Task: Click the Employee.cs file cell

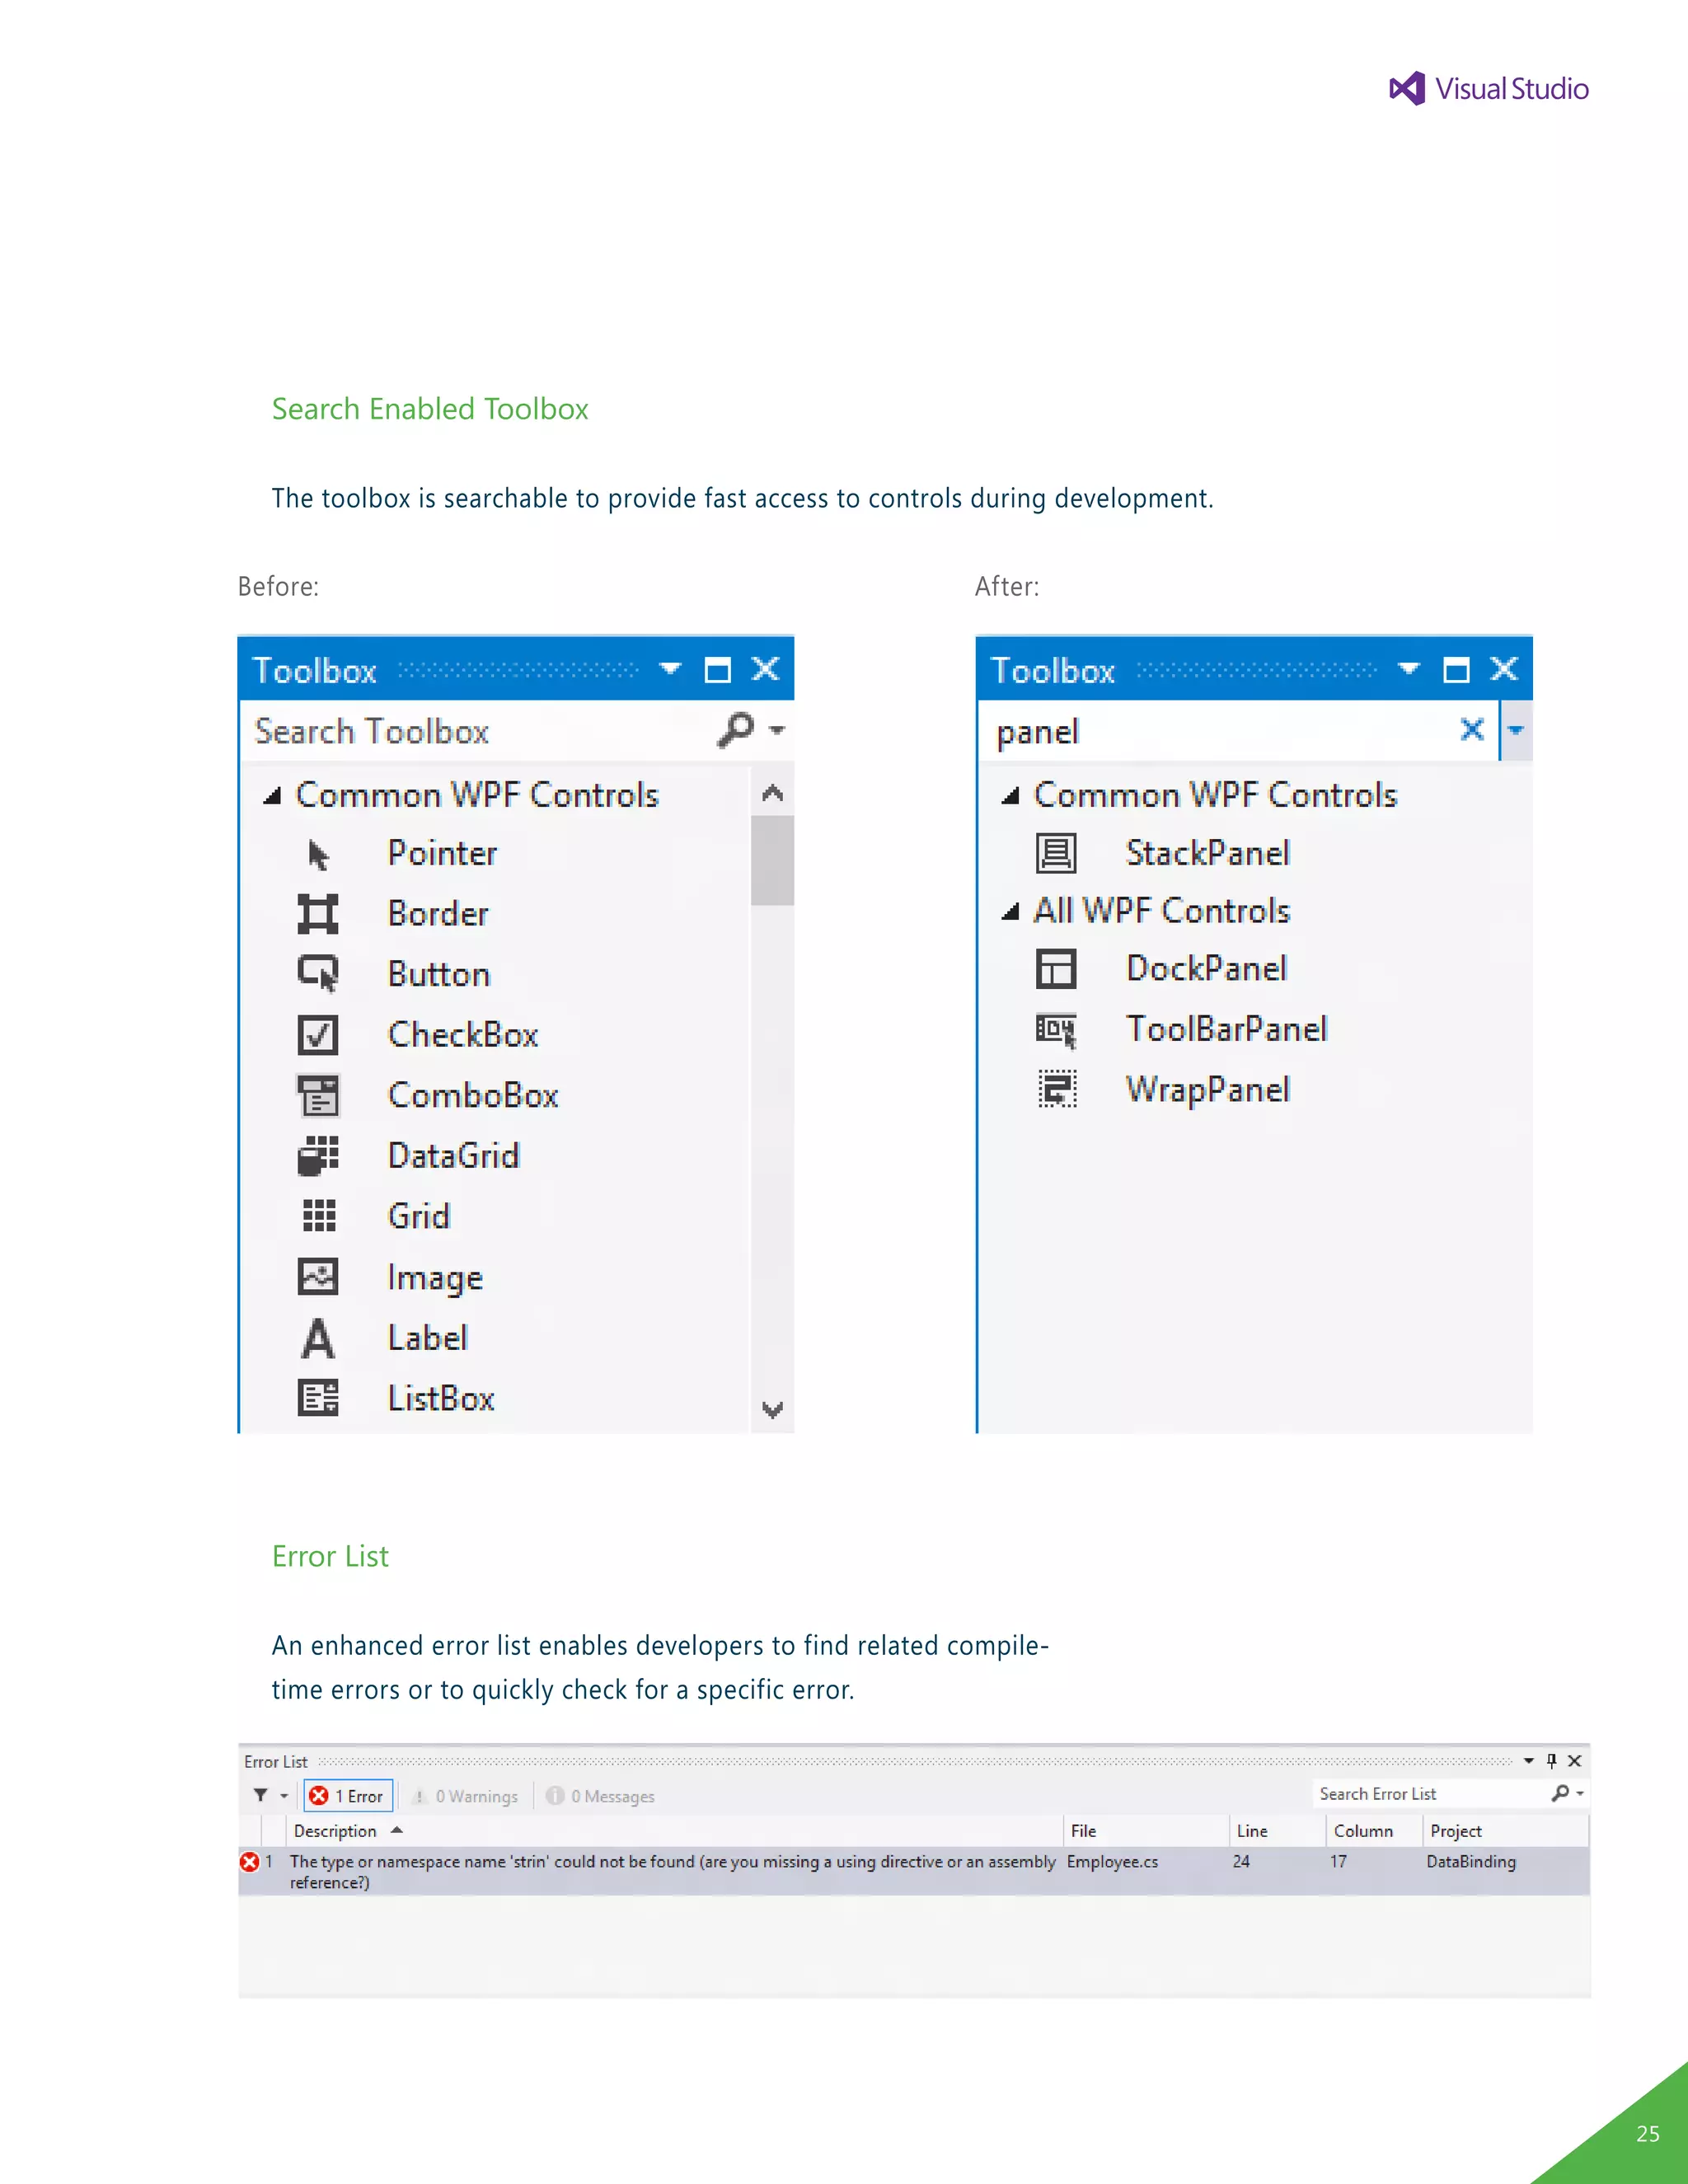Action: (1112, 1862)
